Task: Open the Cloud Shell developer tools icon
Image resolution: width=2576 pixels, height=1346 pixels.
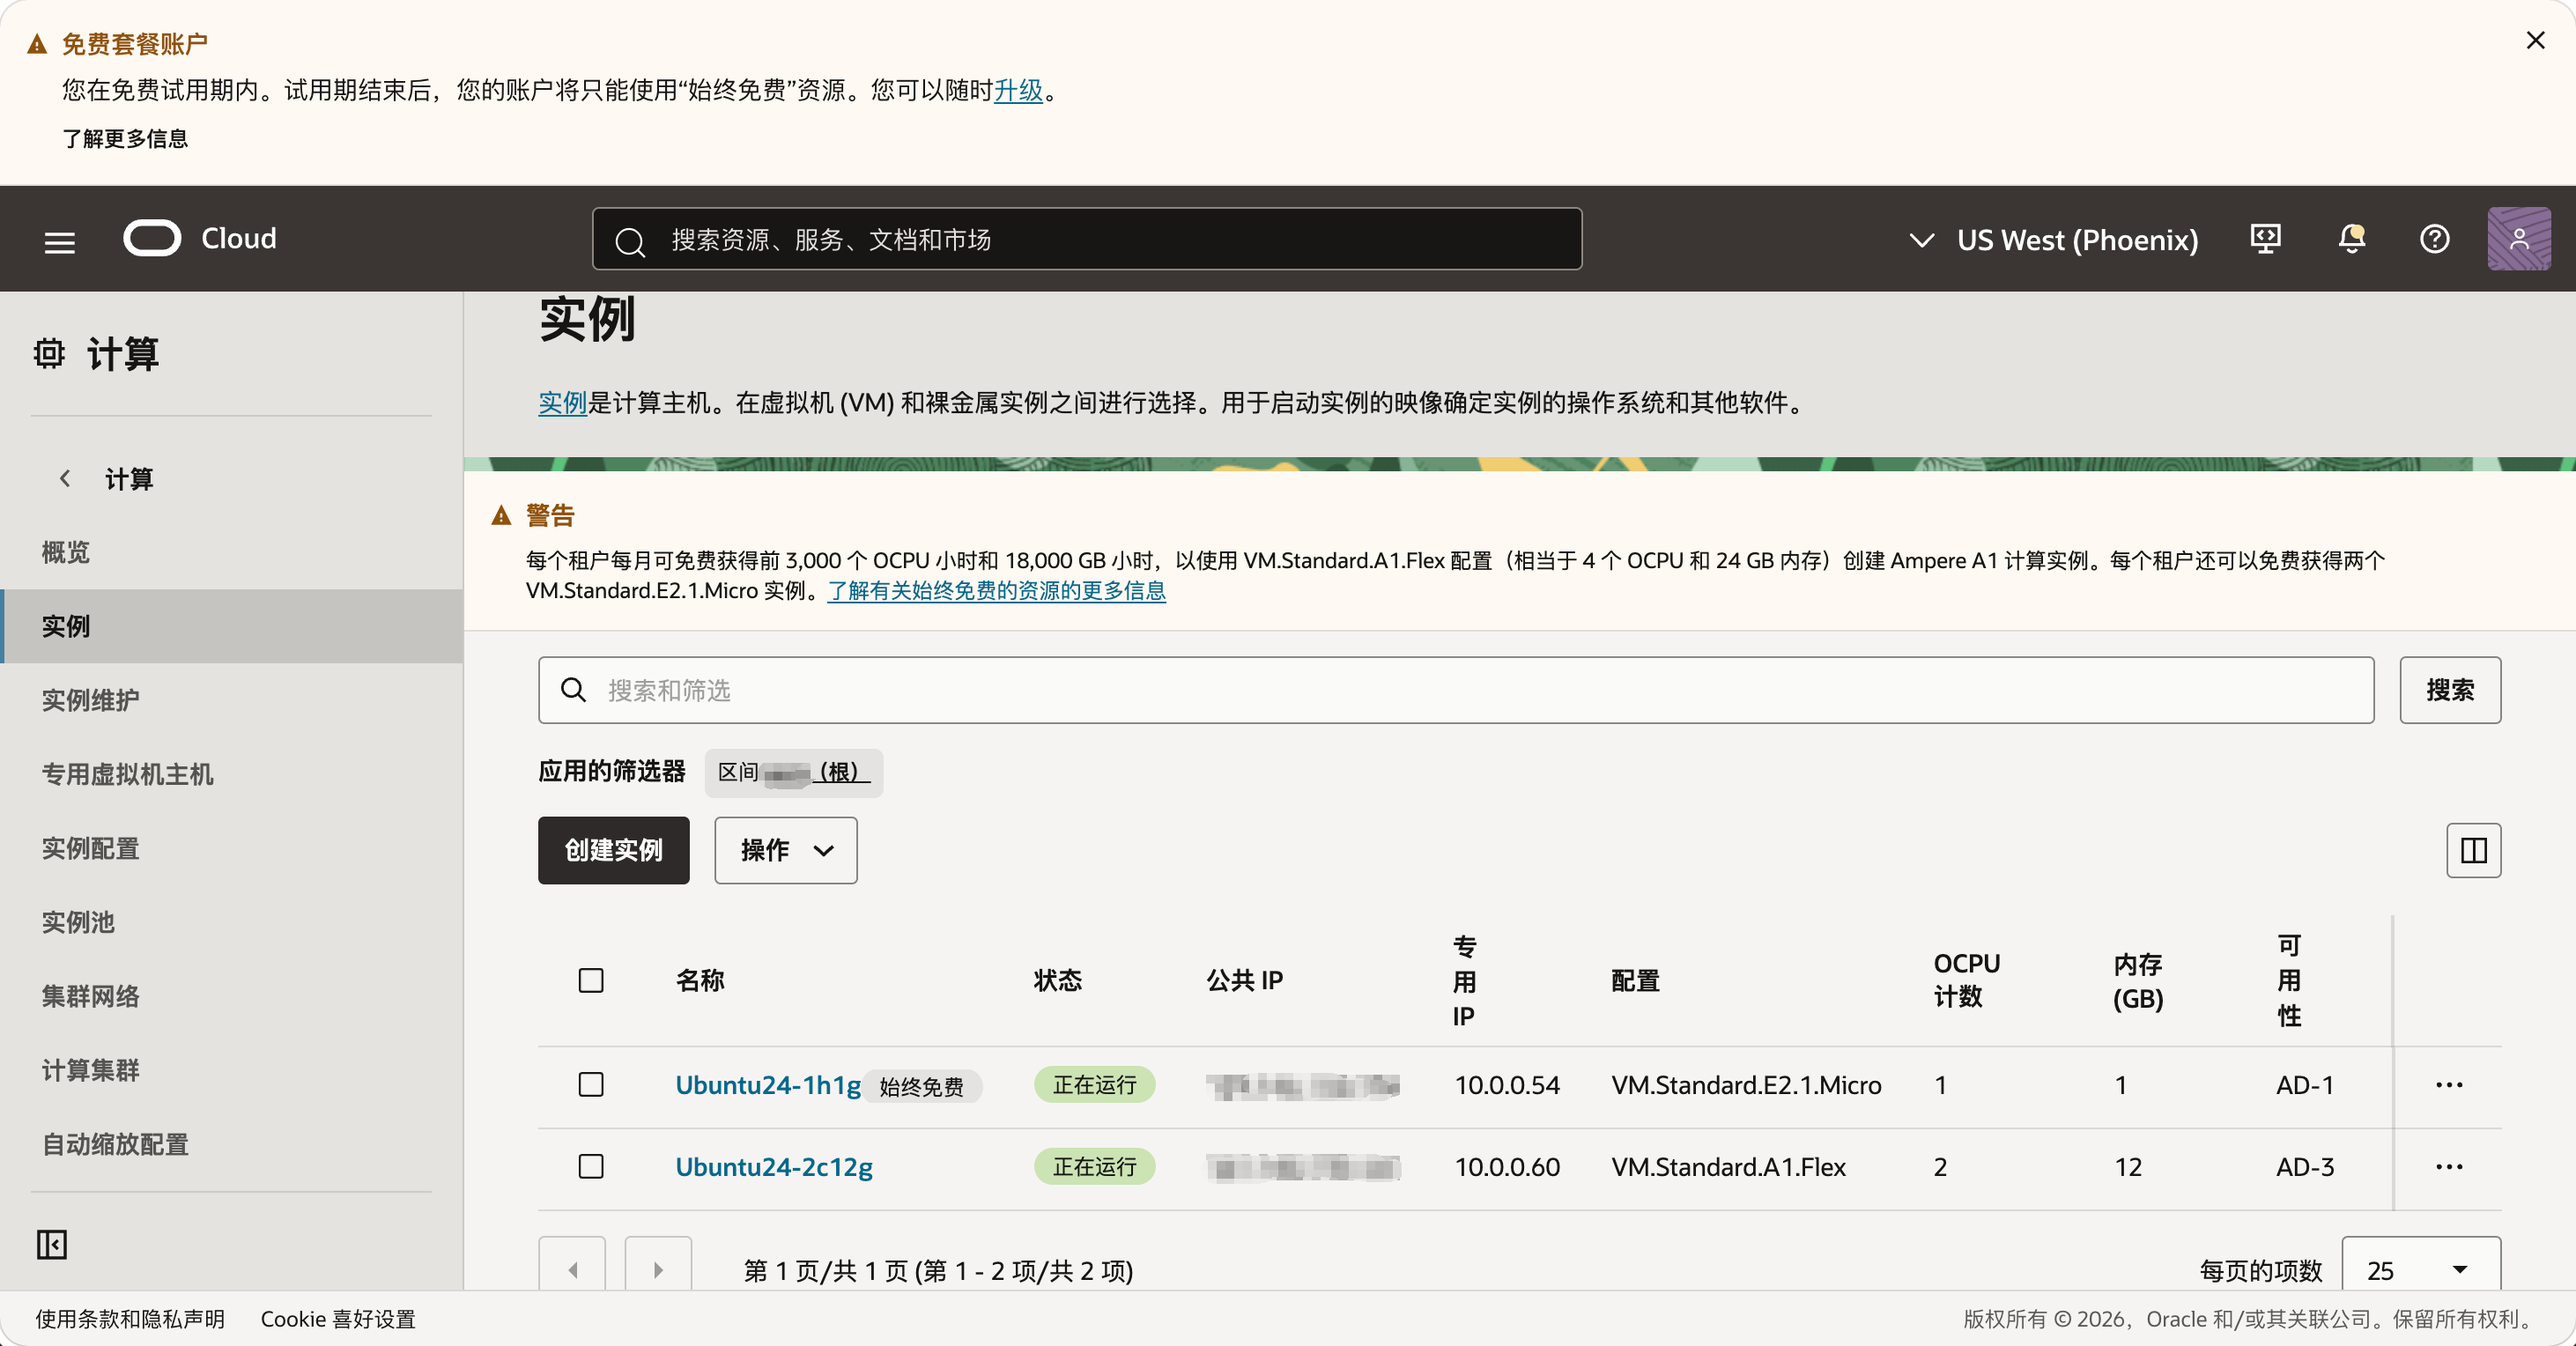Action: 2265,240
